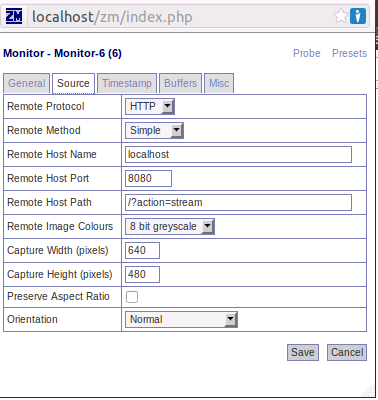
Task: Open the Remote Method Simple dropdown
Action: [x=154, y=130]
